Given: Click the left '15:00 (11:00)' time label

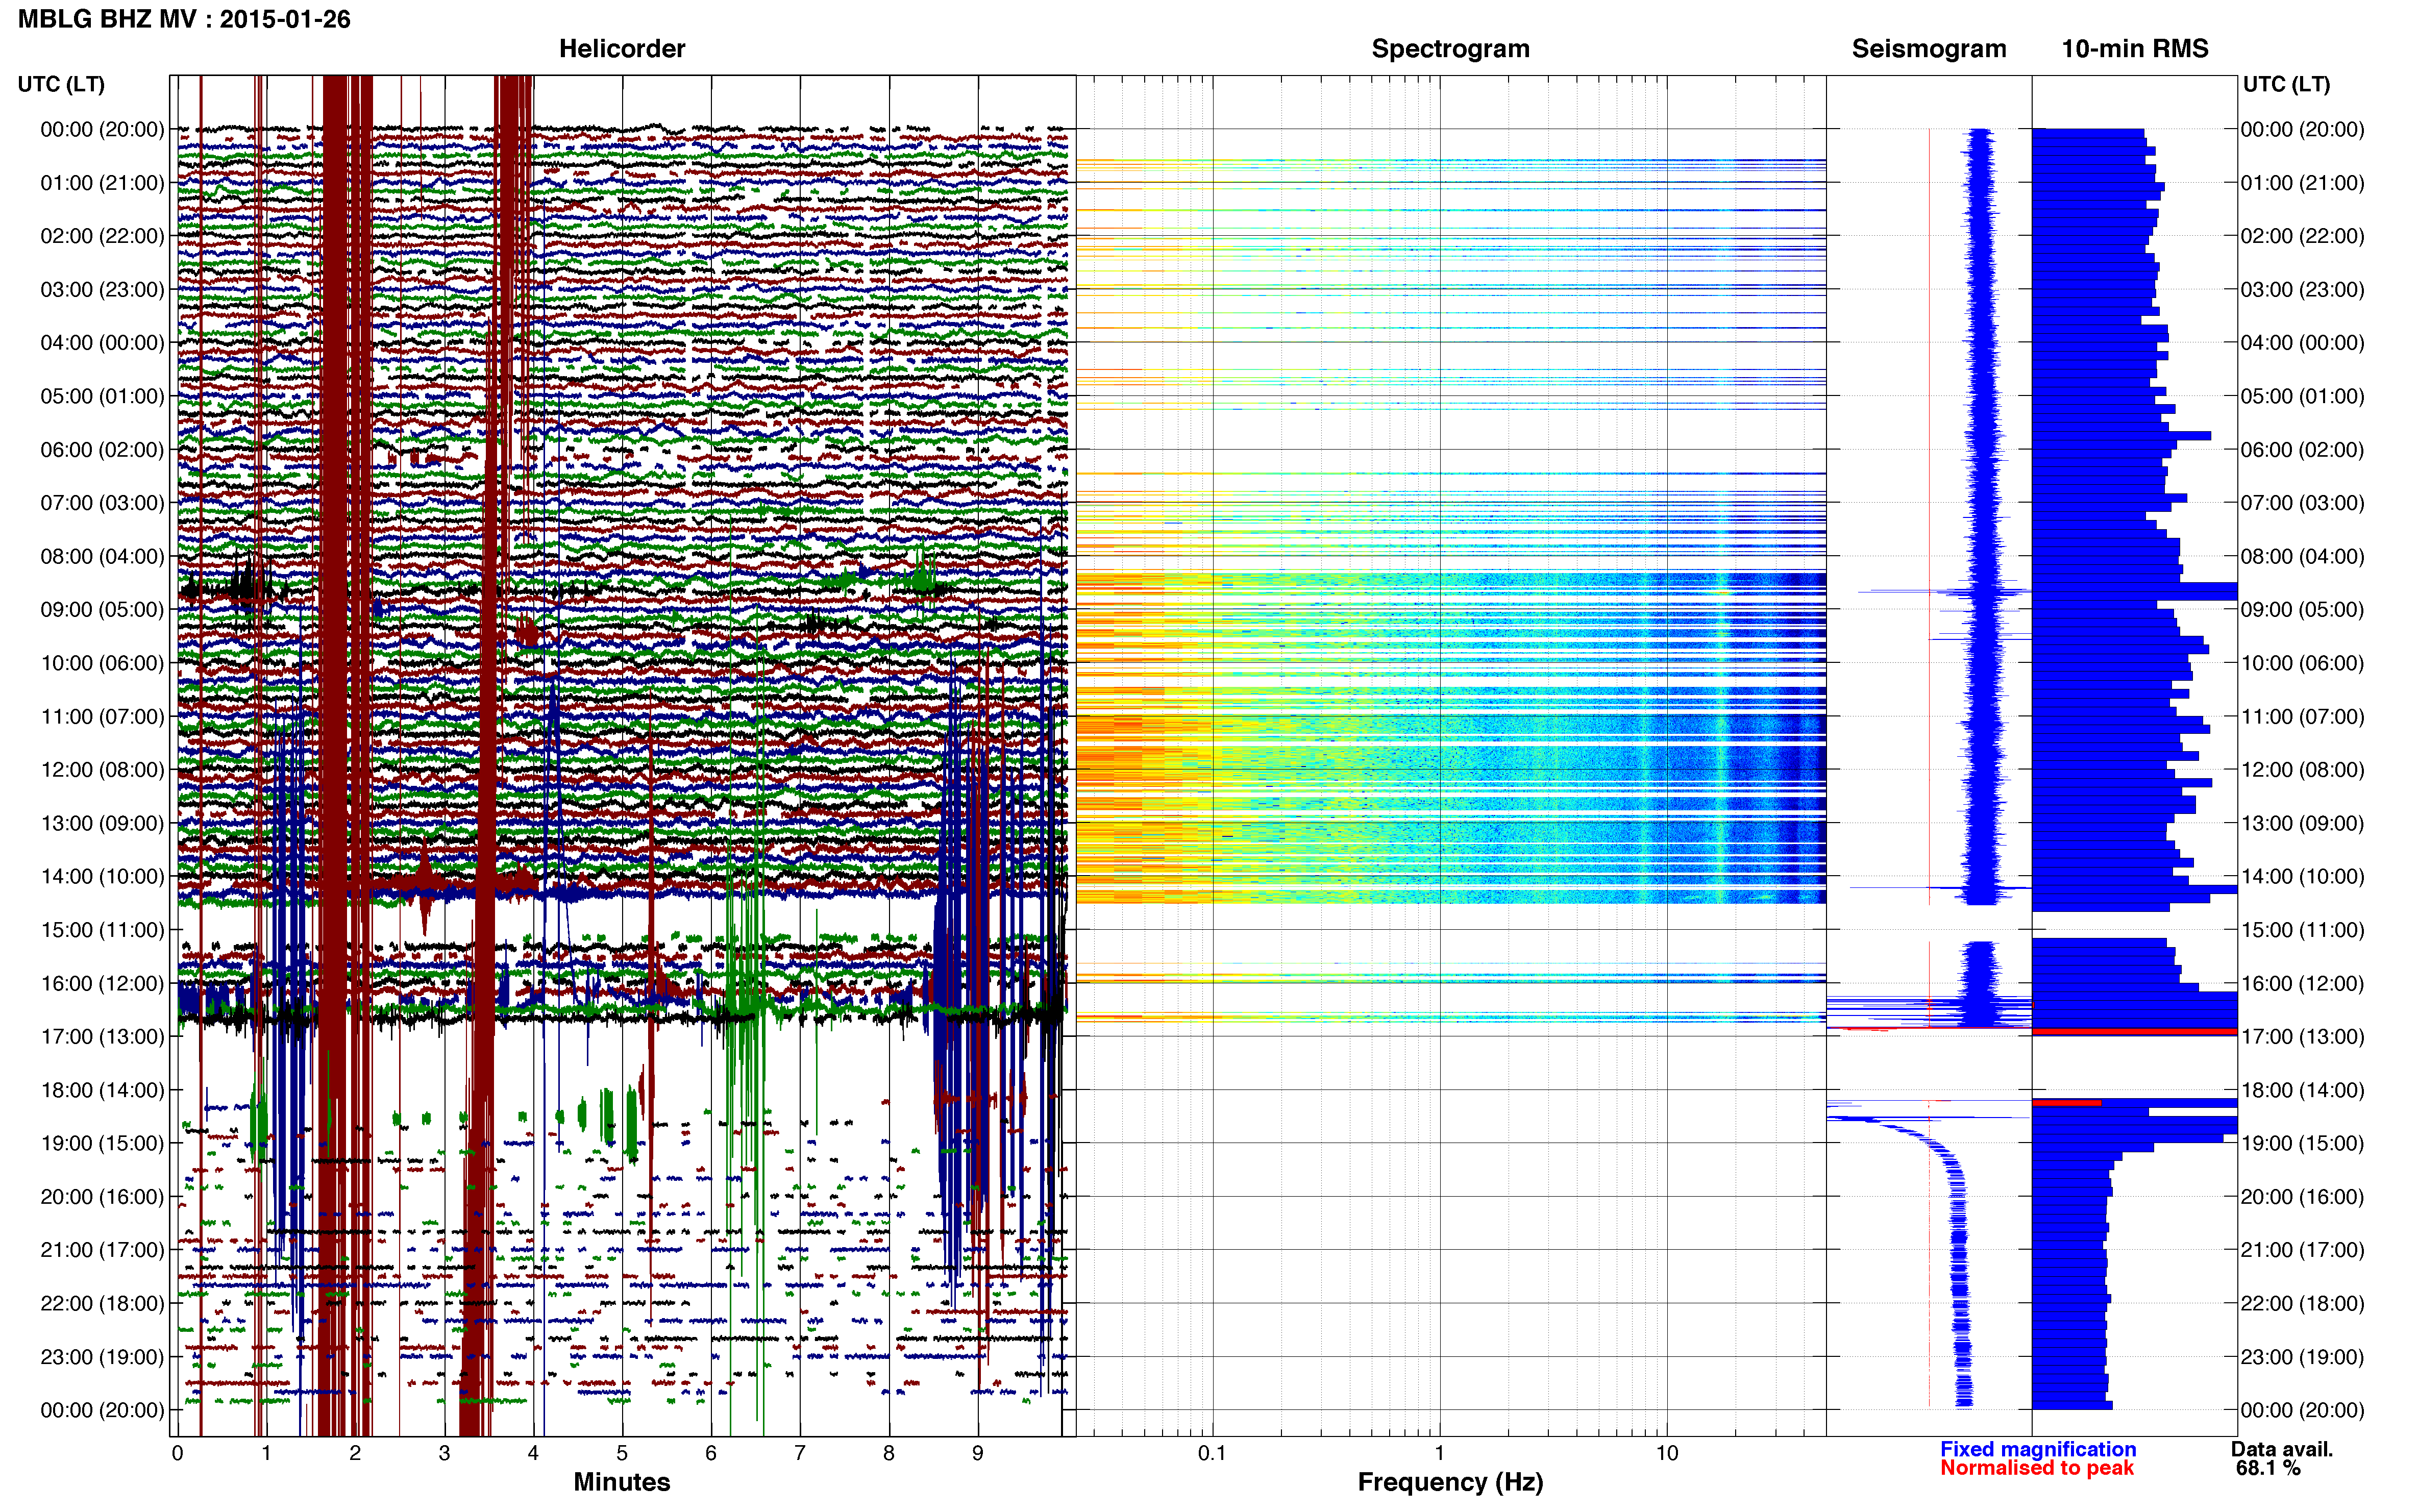Looking at the screenshot, I should click(102, 930).
